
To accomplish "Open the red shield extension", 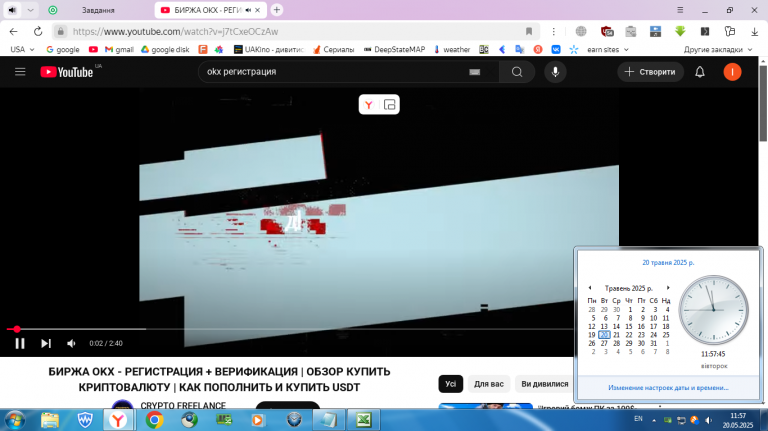I will pyautogui.click(x=607, y=31).
